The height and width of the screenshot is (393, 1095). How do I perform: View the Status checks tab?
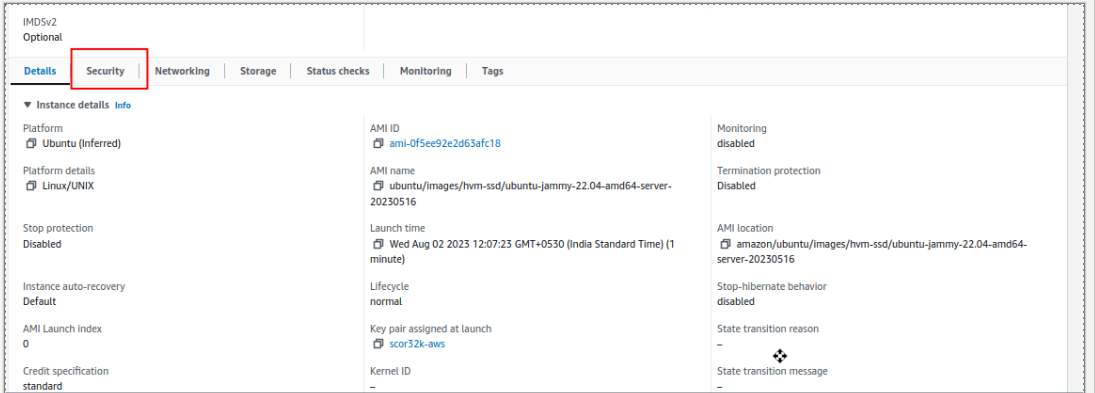click(338, 71)
